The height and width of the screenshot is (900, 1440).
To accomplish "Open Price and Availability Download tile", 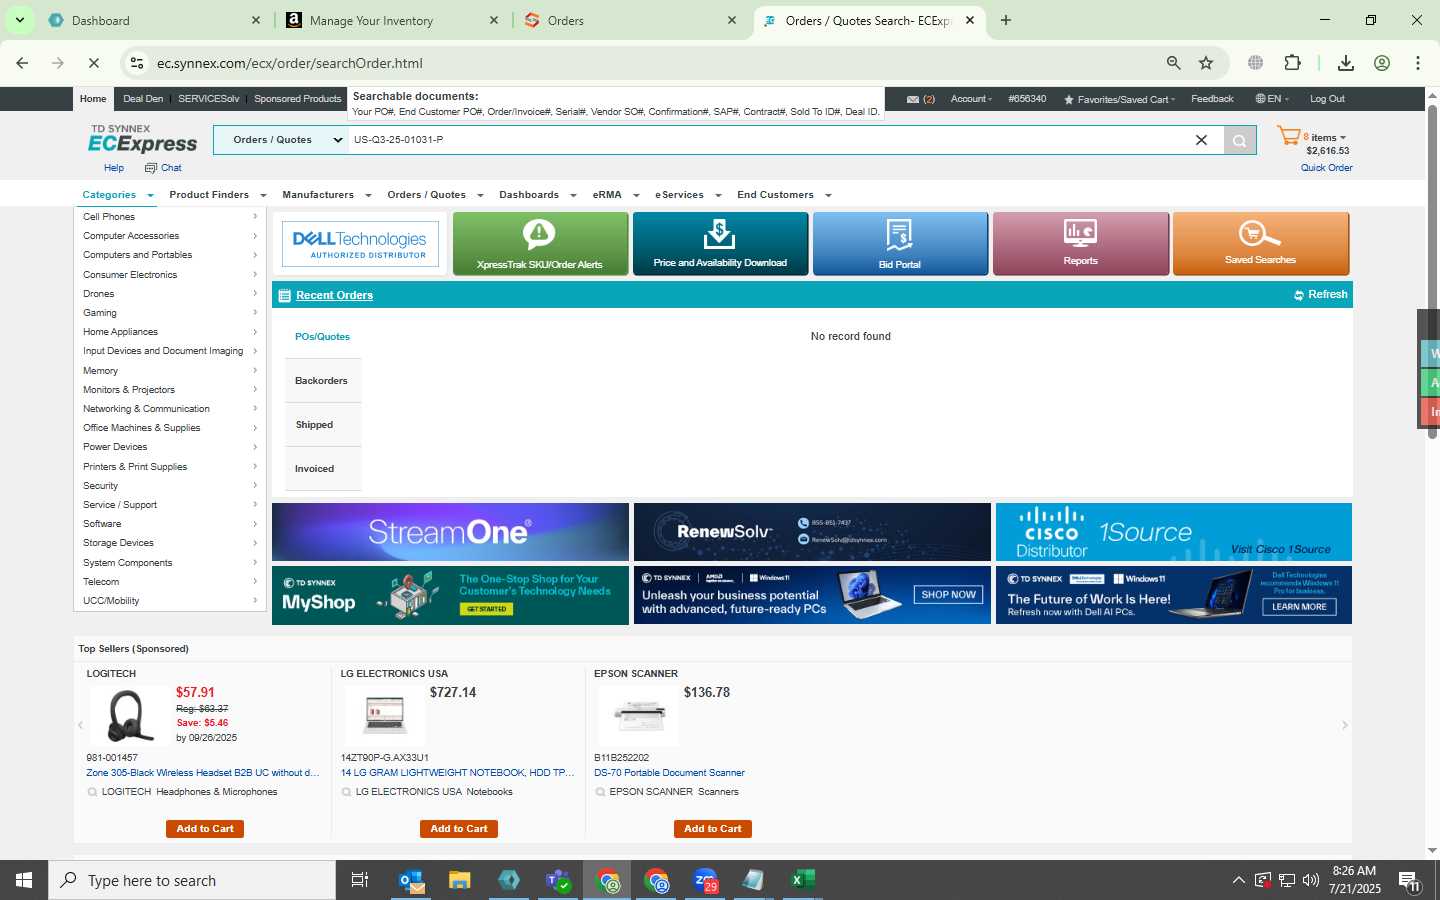I will click(720, 243).
